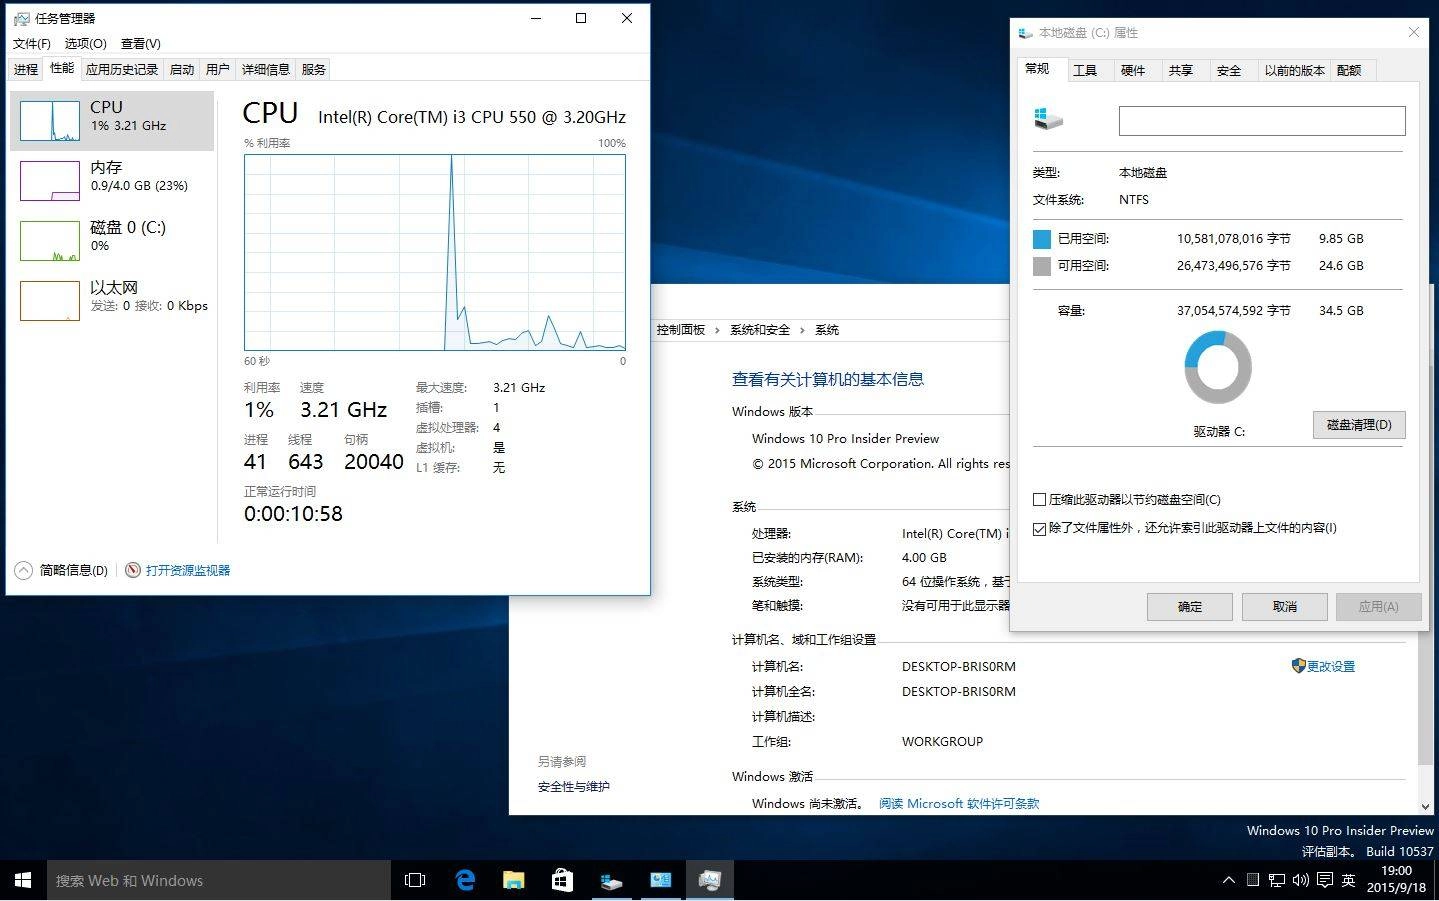Select the memory (内存) performance item
Viewport: 1439px width, 901px height.
[112, 180]
